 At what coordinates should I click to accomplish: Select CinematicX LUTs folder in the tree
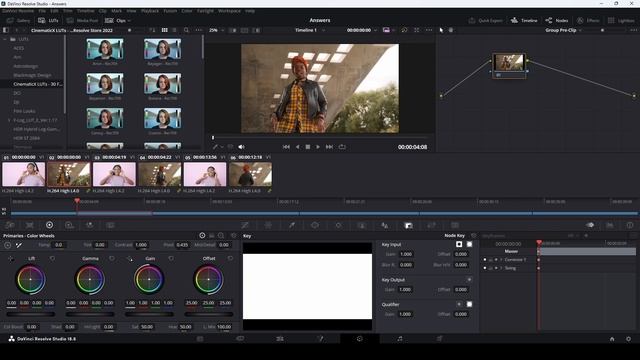38,84
